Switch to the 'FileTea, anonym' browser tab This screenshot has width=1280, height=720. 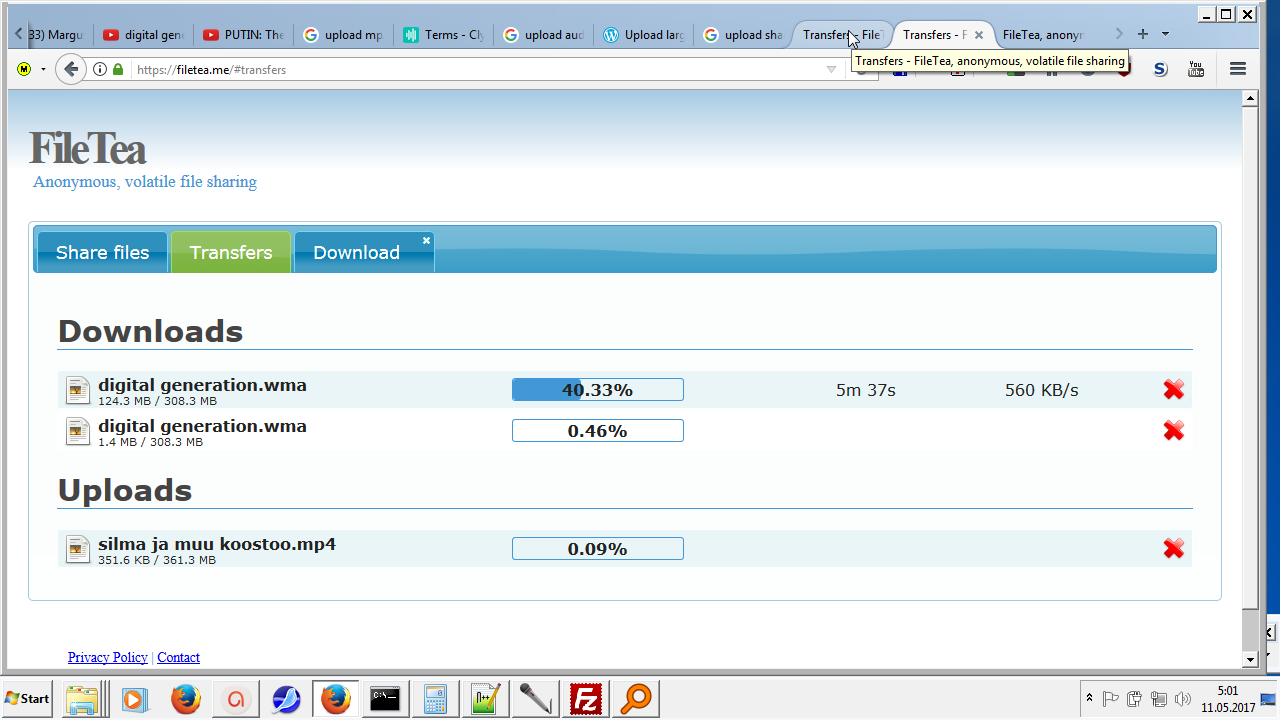(x=1044, y=34)
